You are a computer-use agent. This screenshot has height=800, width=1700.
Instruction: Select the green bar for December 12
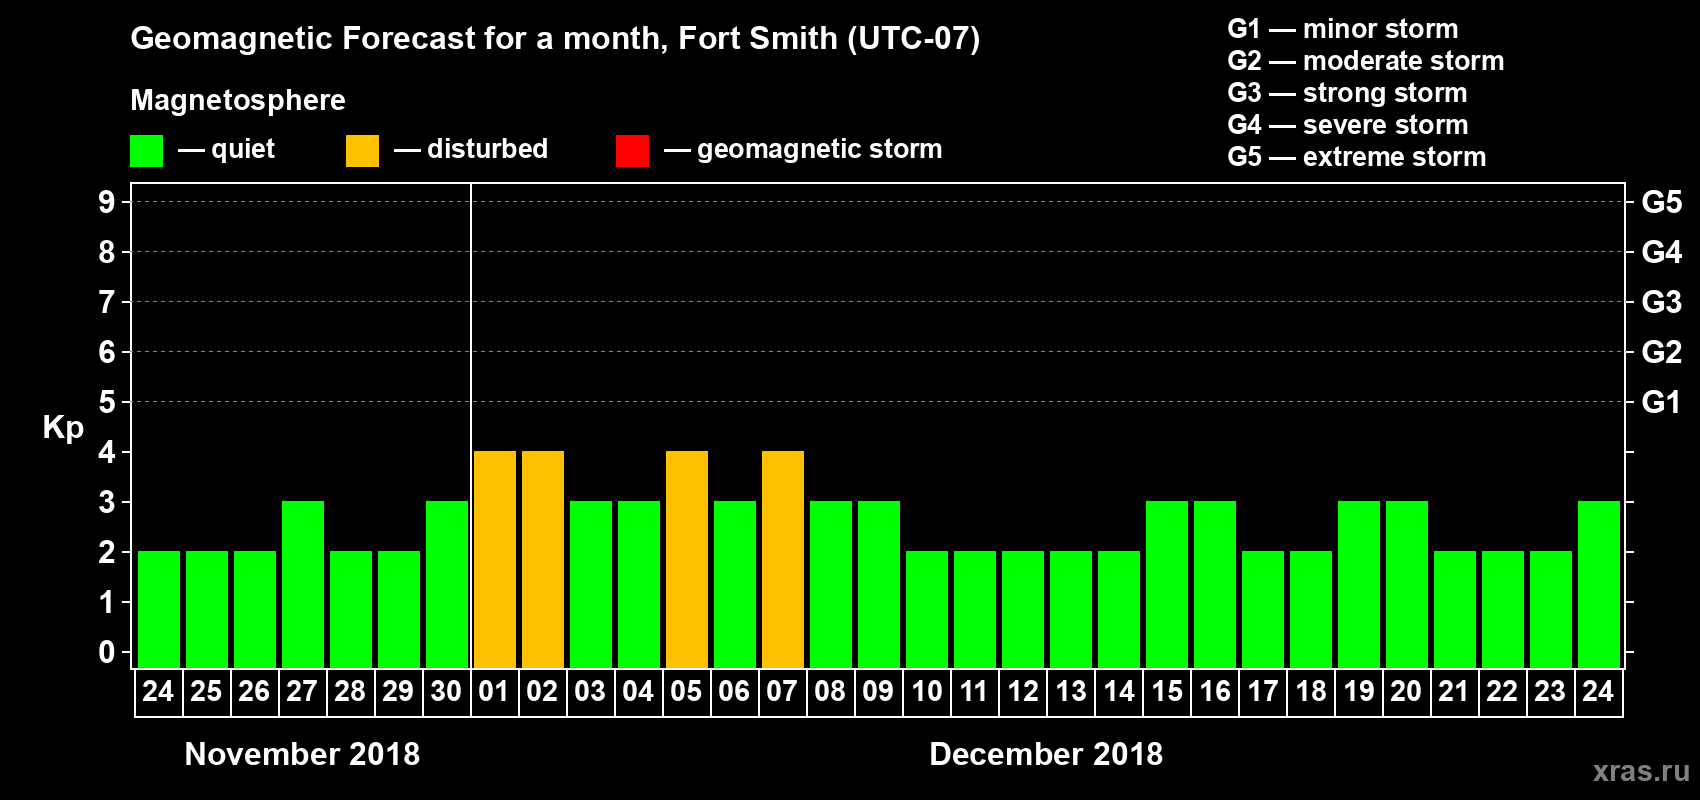pos(1023,610)
